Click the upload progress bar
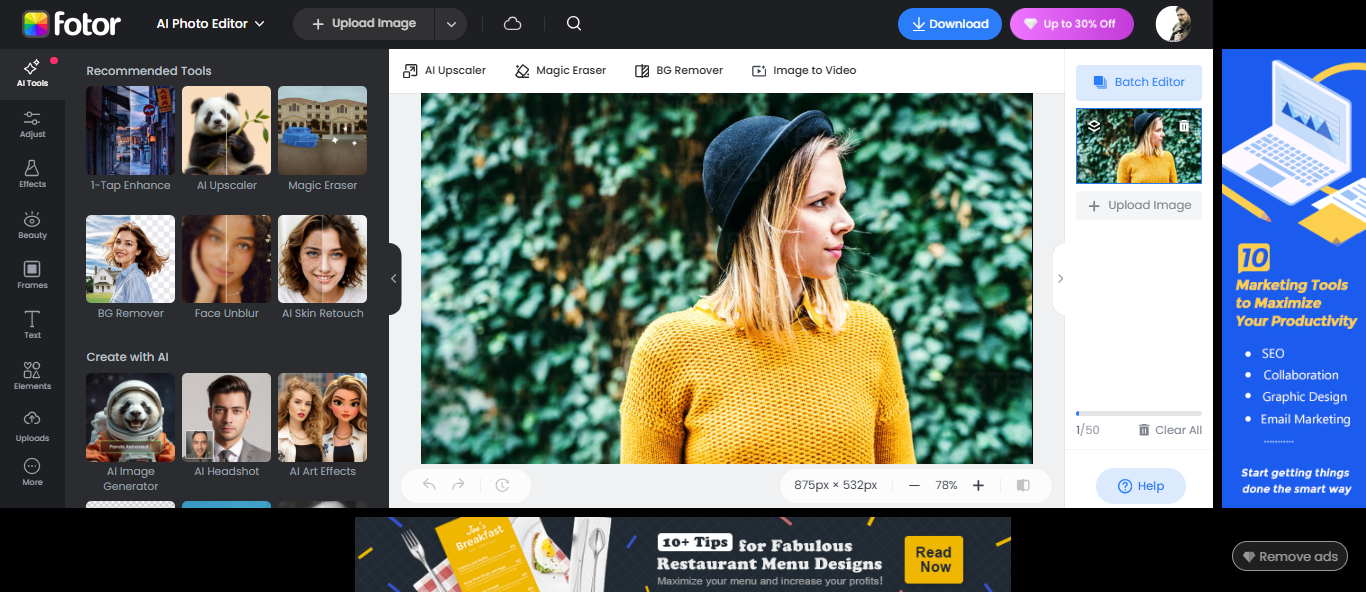 [x=1139, y=413]
